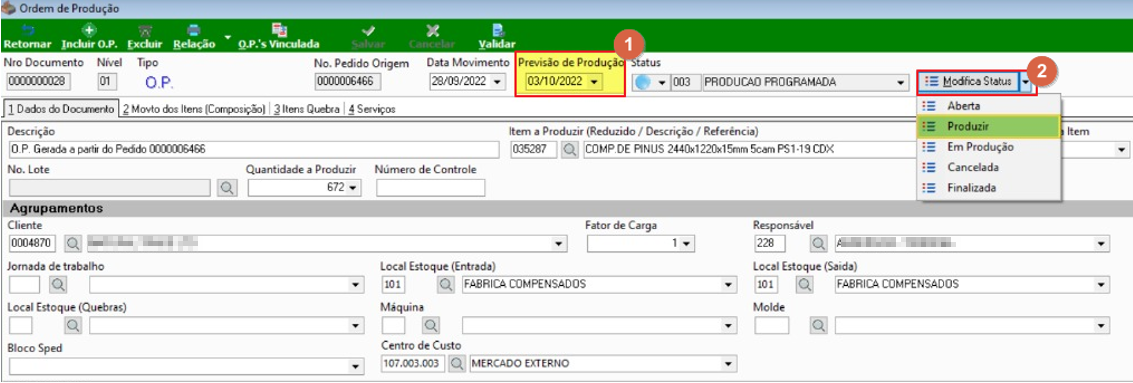Select Aberta in status menu
The height and width of the screenshot is (383, 1133).
click(x=988, y=106)
